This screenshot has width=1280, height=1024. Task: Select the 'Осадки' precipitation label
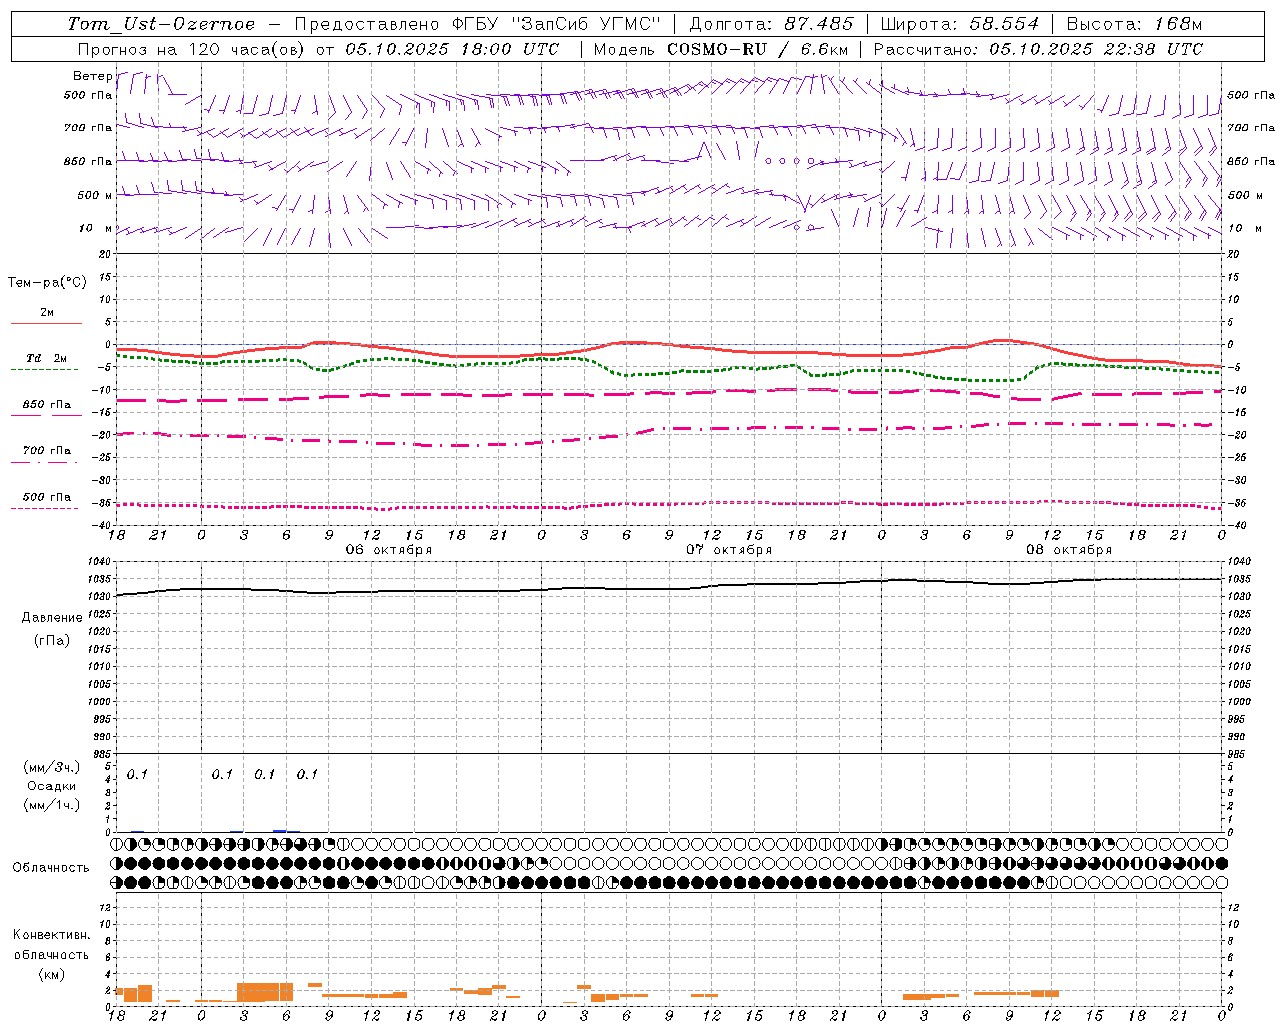click(x=52, y=786)
